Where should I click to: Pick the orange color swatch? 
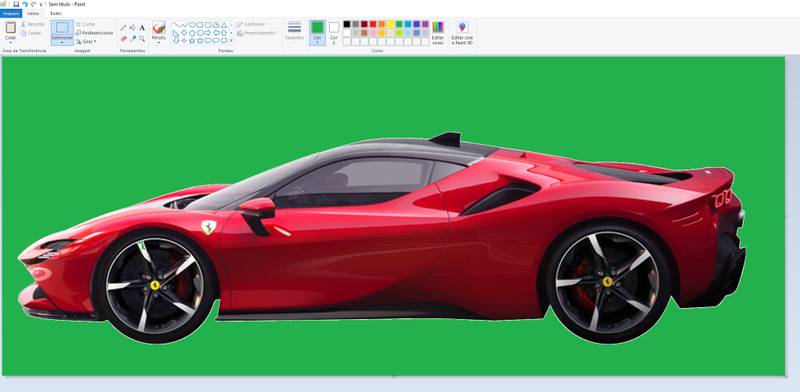(382, 24)
